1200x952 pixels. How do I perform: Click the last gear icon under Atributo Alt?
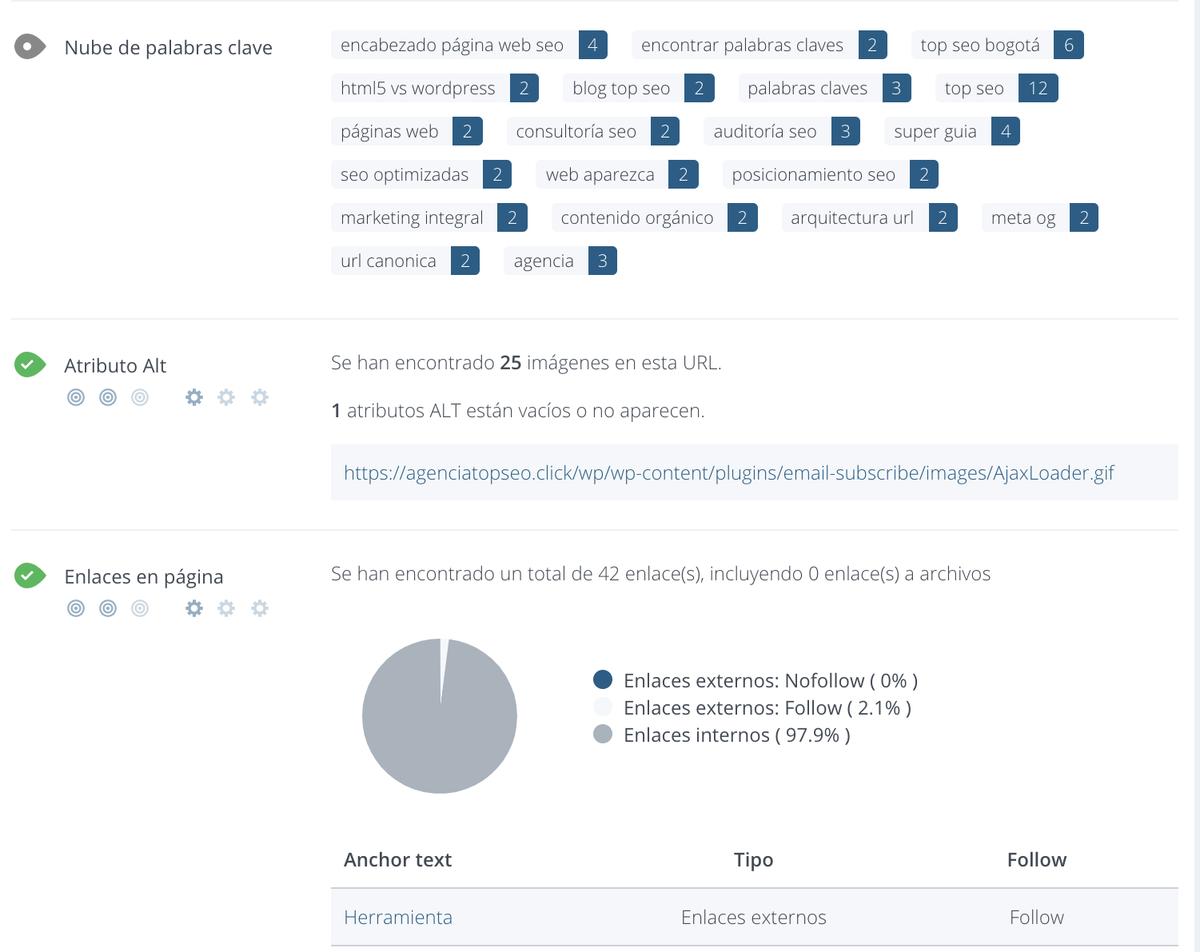pos(260,397)
